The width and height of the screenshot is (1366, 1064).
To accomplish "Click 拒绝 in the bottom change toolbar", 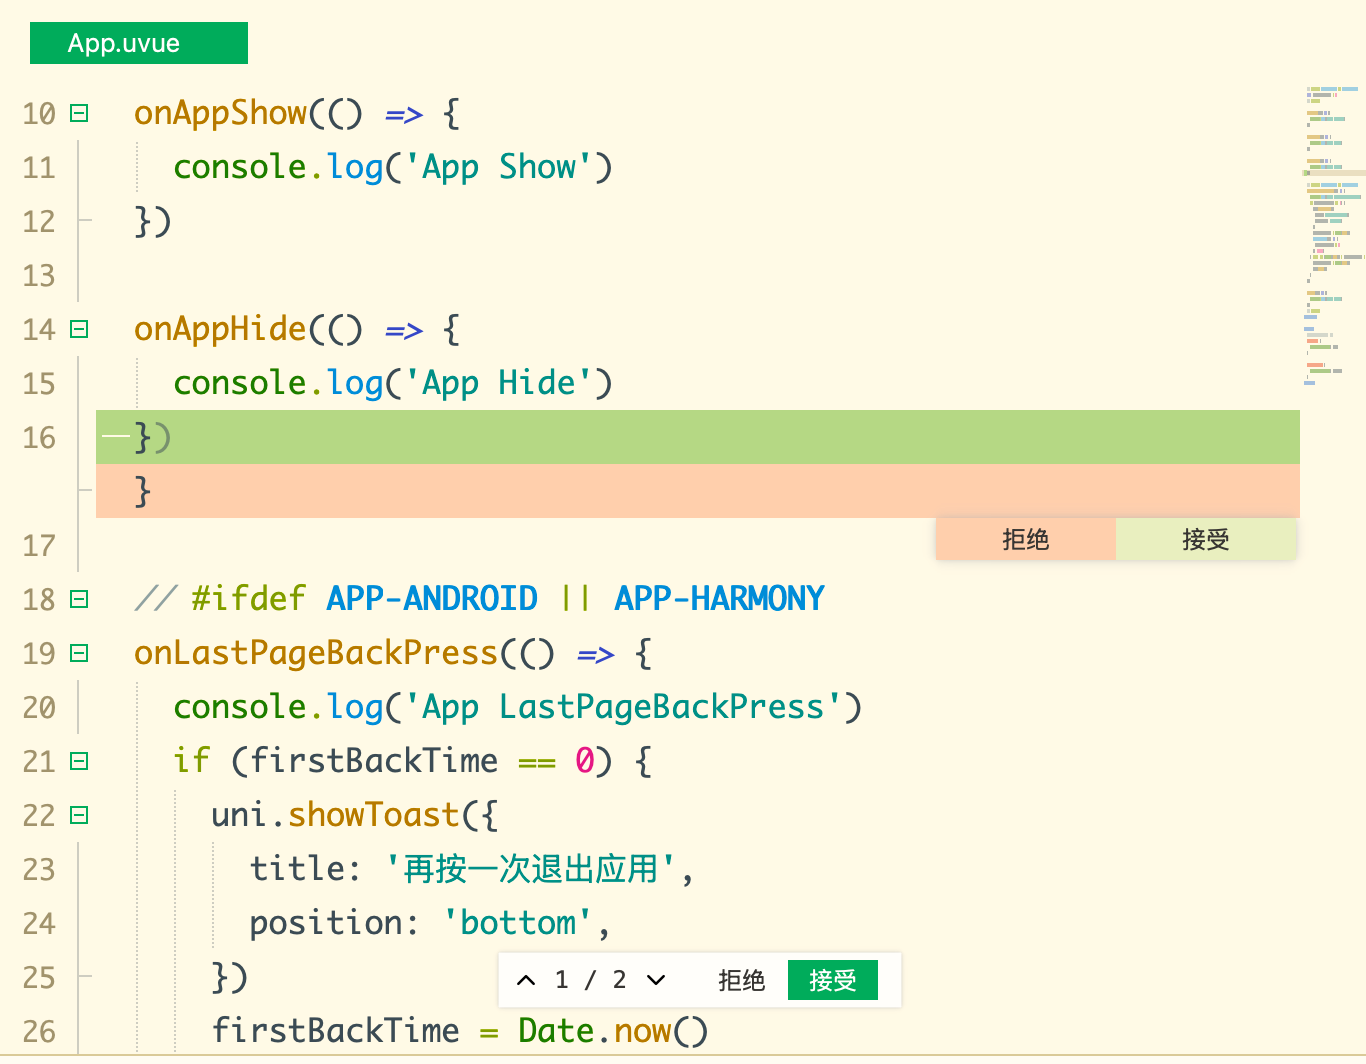I will [x=741, y=980].
